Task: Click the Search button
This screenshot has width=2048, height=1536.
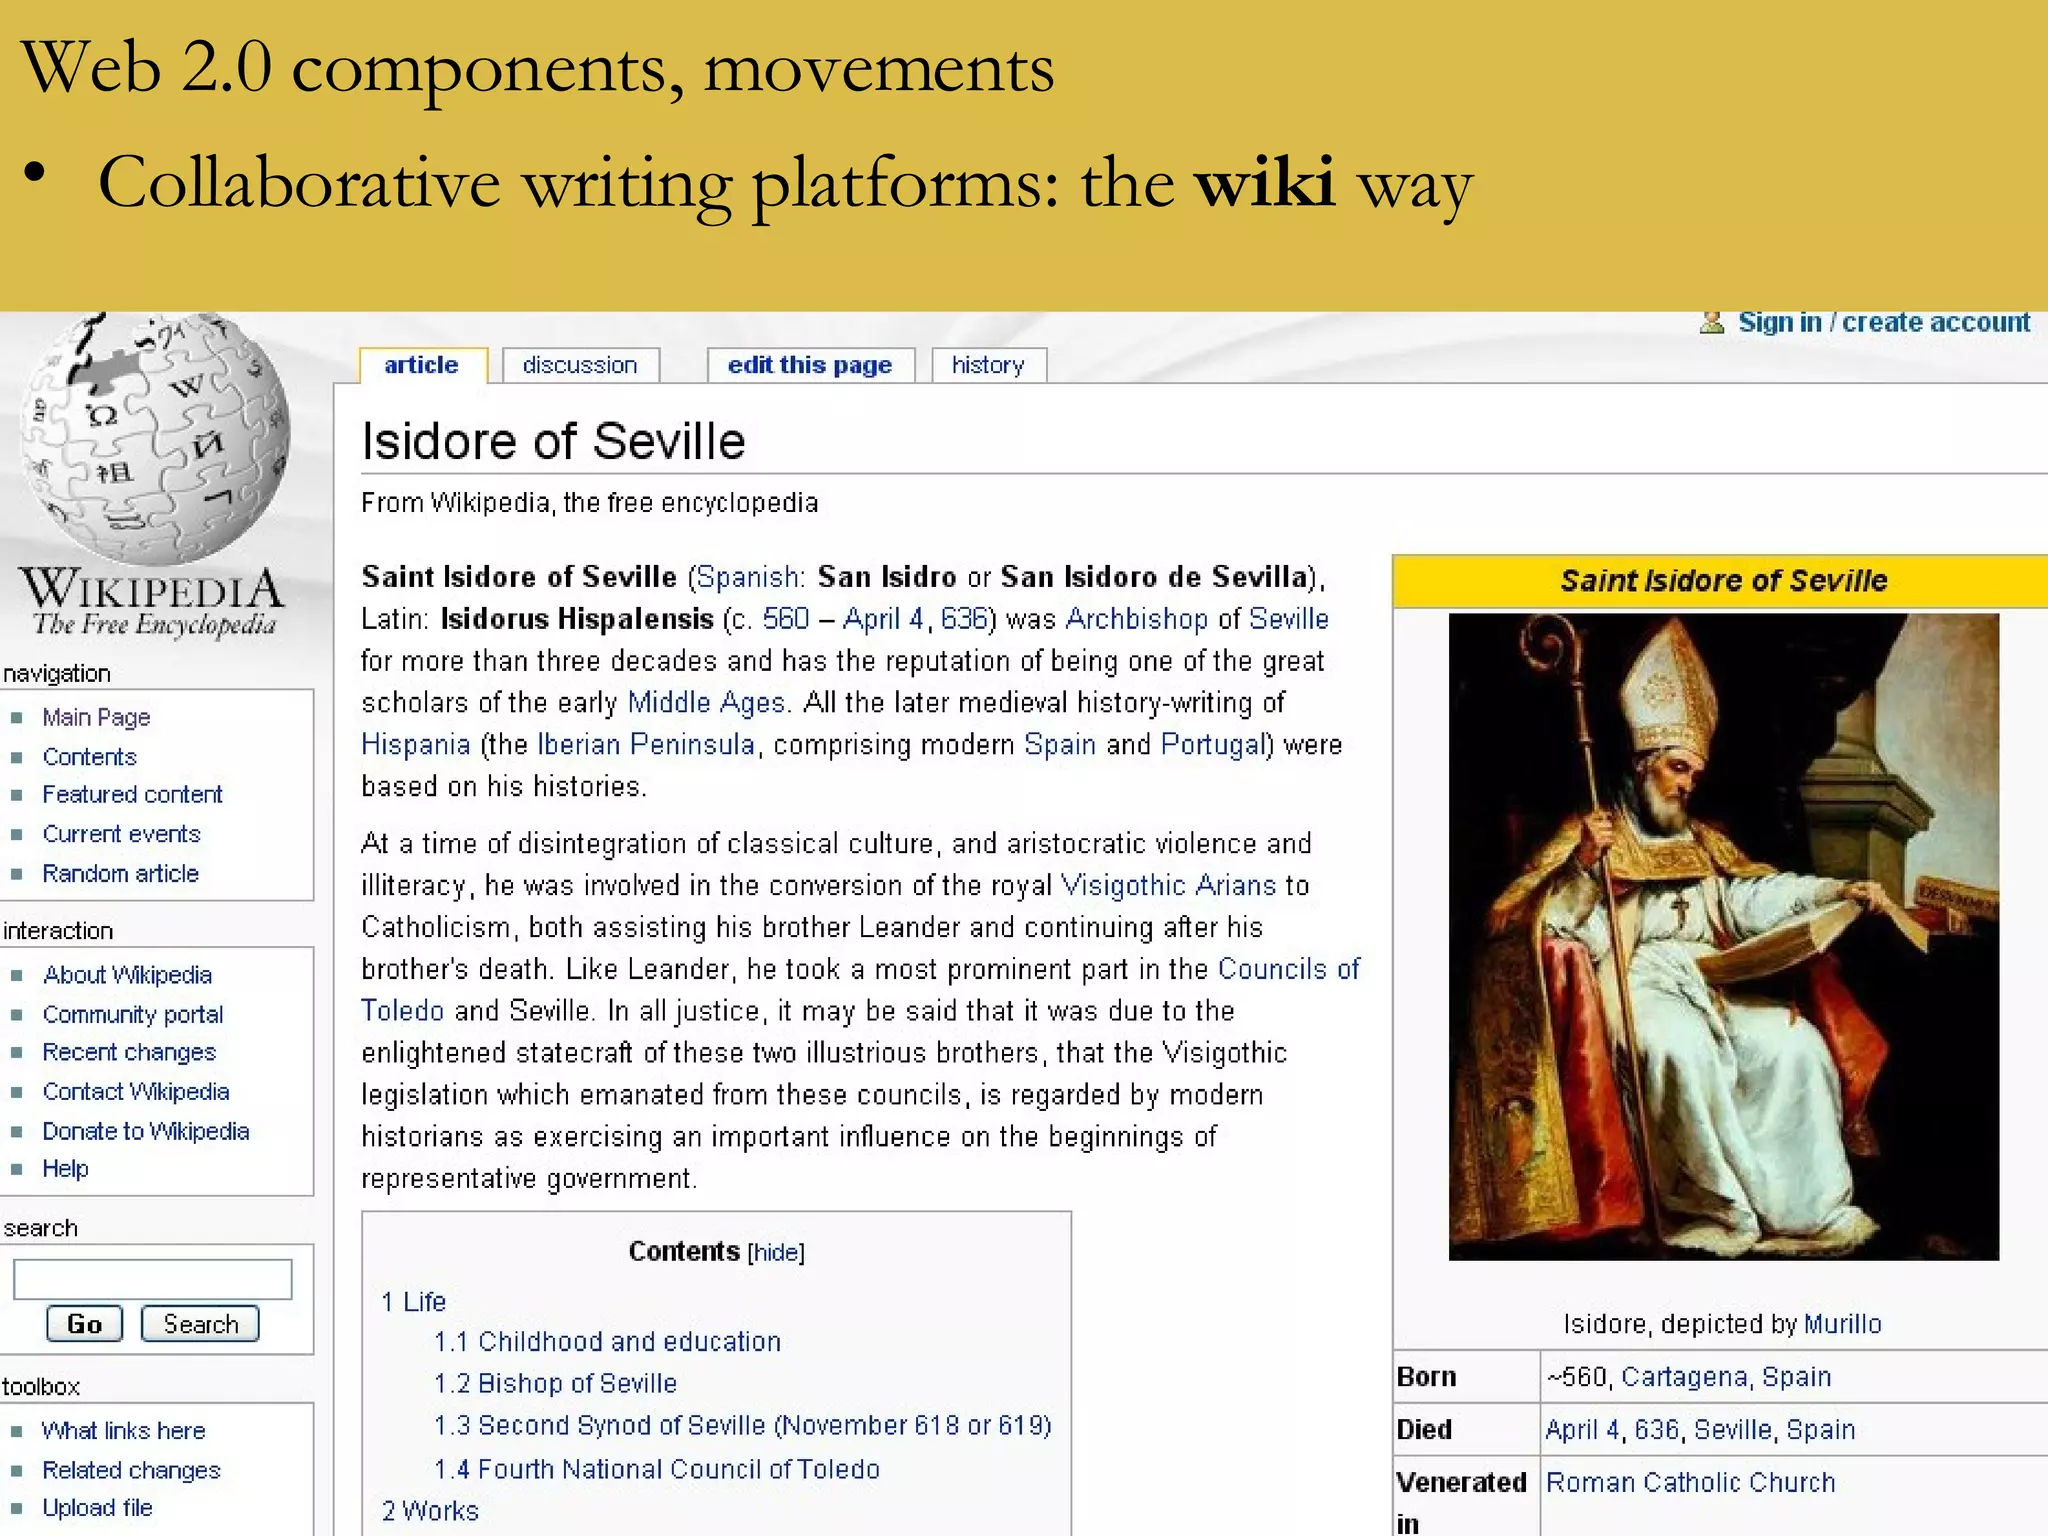Action: 200,1323
